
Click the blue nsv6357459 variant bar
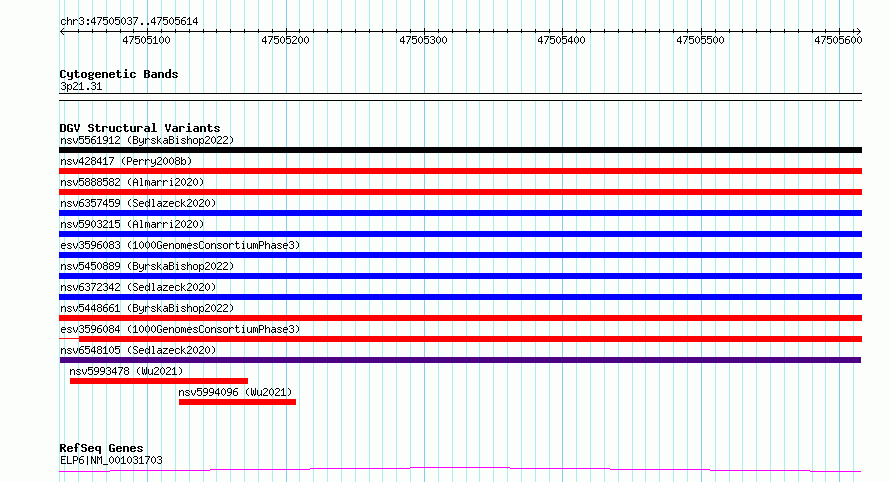click(460, 213)
